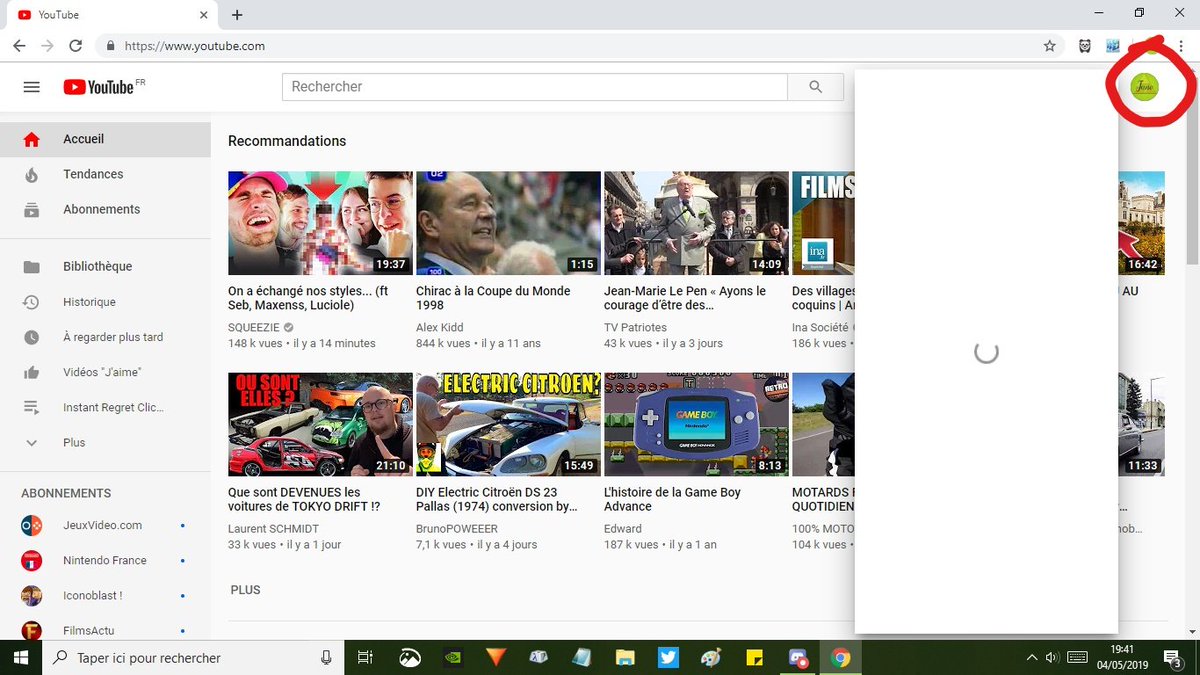Click the Windows taskbar search box
Screen dimensions: 1200x675
[x=193, y=657]
